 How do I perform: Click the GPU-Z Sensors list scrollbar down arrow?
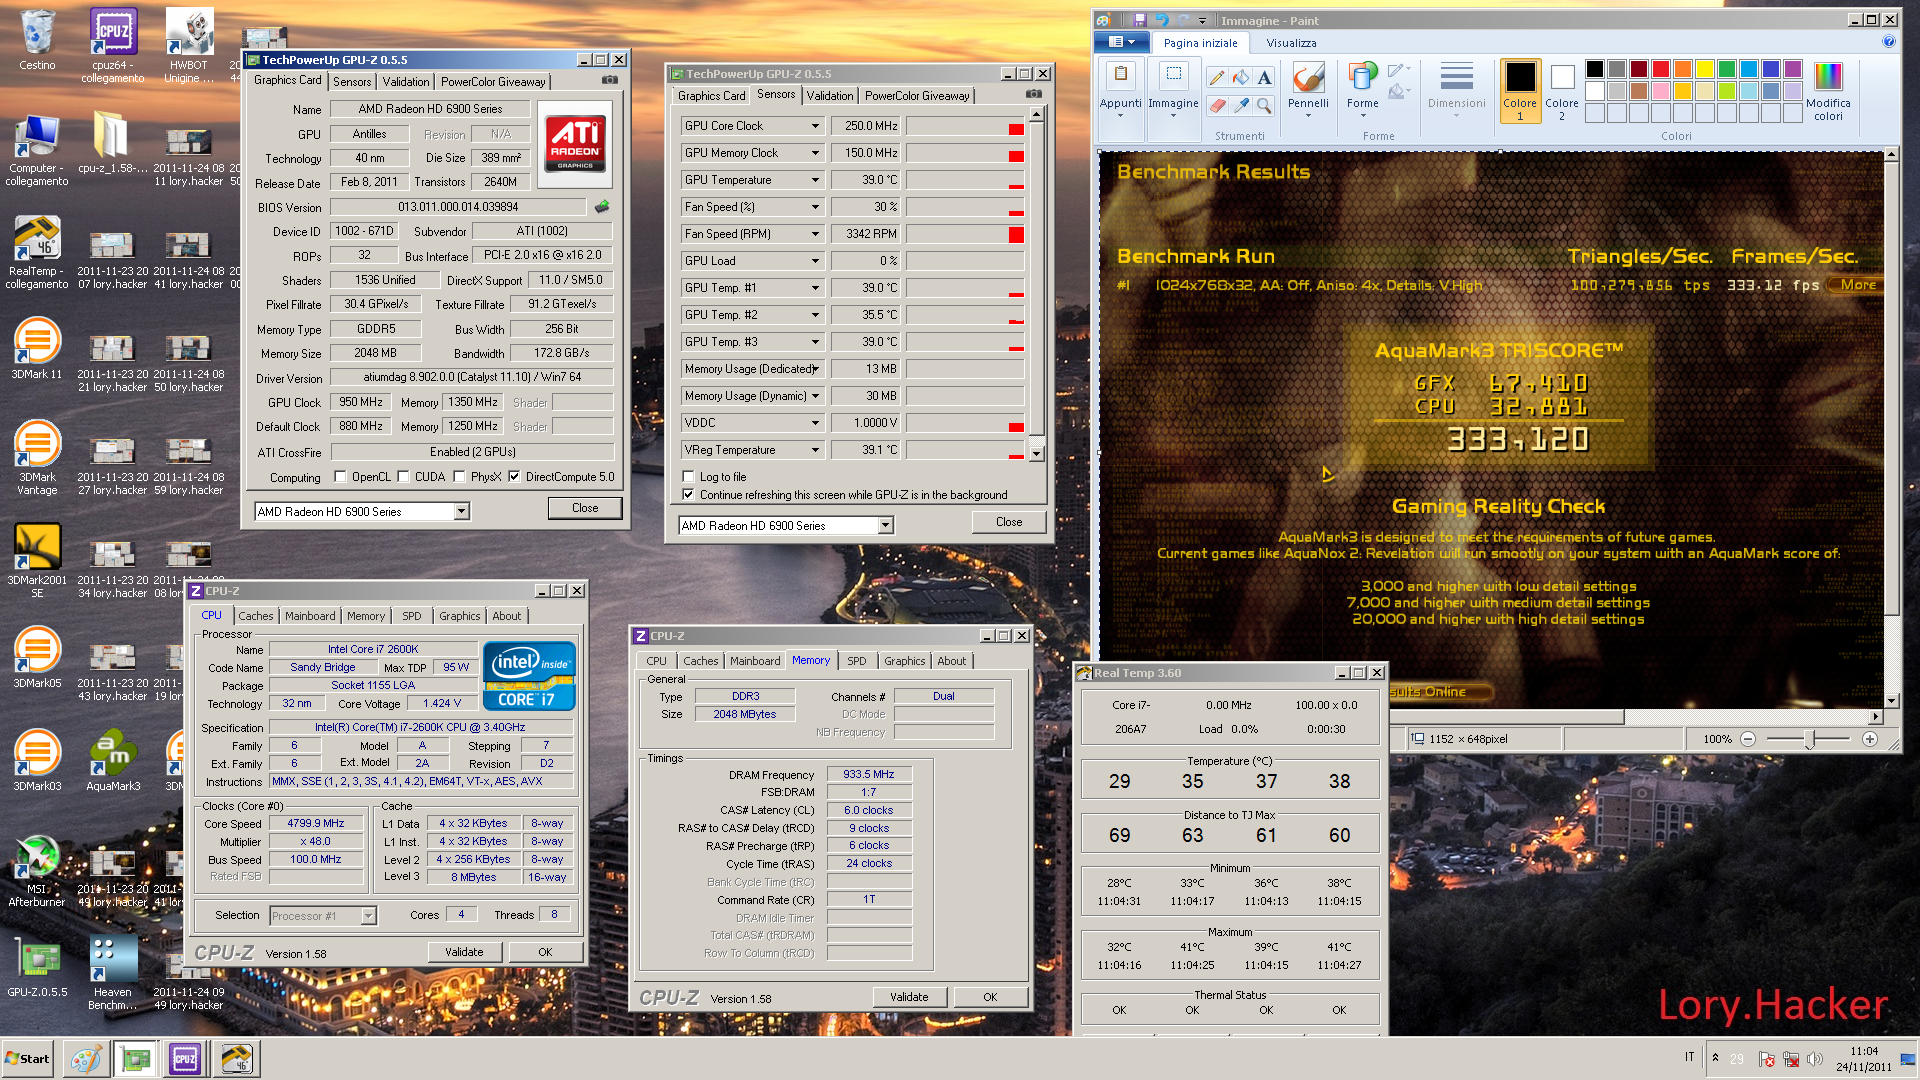(x=1037, y=453)
